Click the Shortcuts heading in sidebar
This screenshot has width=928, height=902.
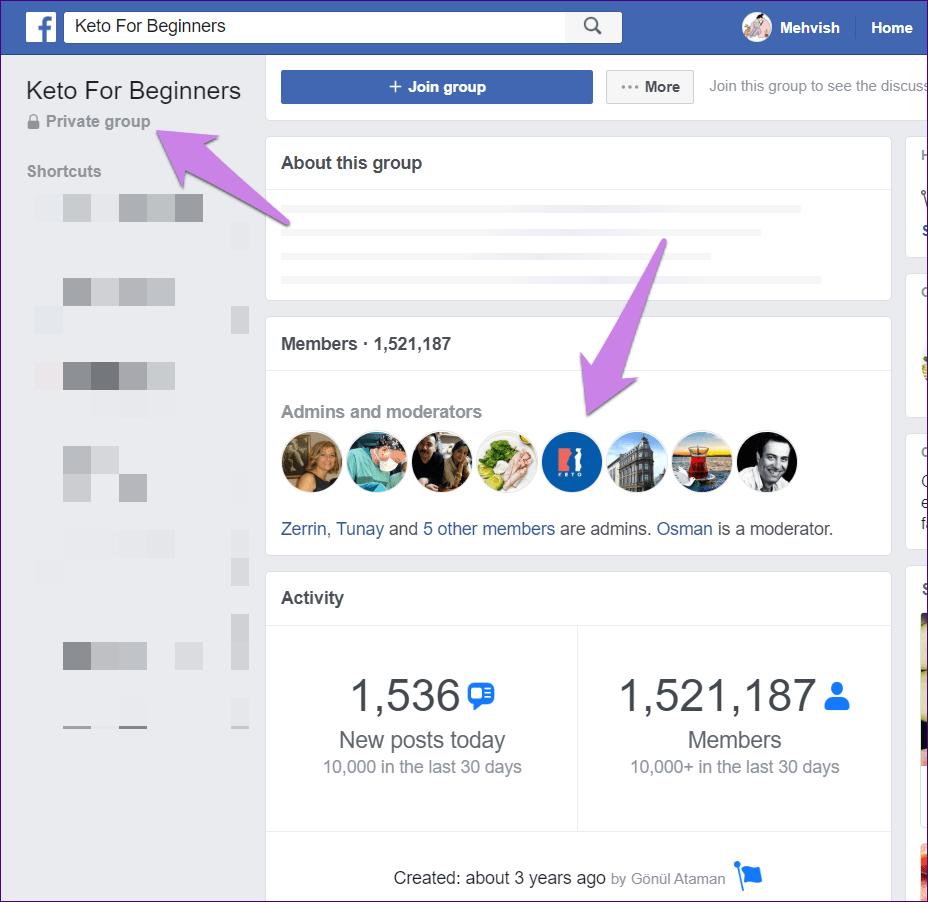pos(64,171)
